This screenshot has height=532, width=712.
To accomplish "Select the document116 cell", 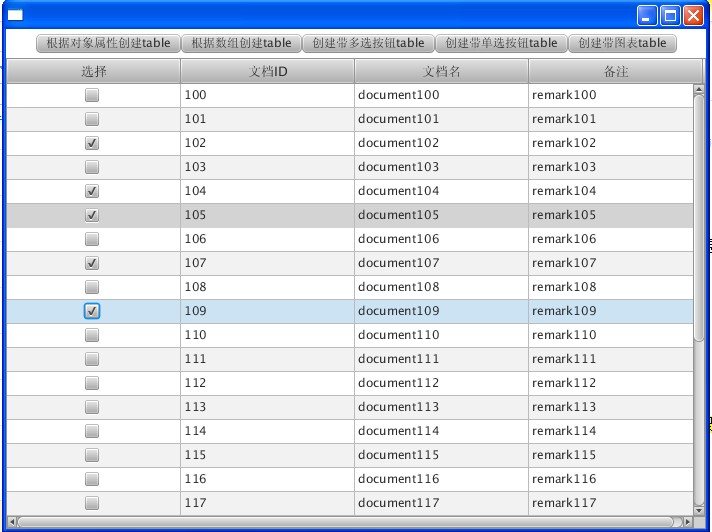I will pos(441,479).
